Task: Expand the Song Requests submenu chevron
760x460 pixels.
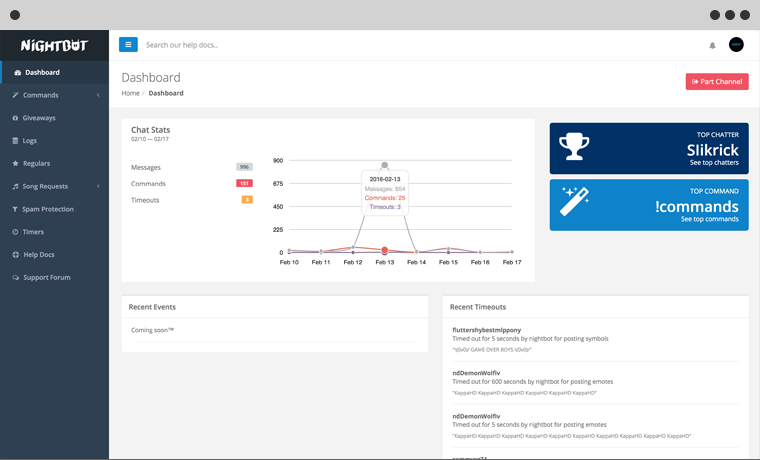Action: [x=98, y=186]
